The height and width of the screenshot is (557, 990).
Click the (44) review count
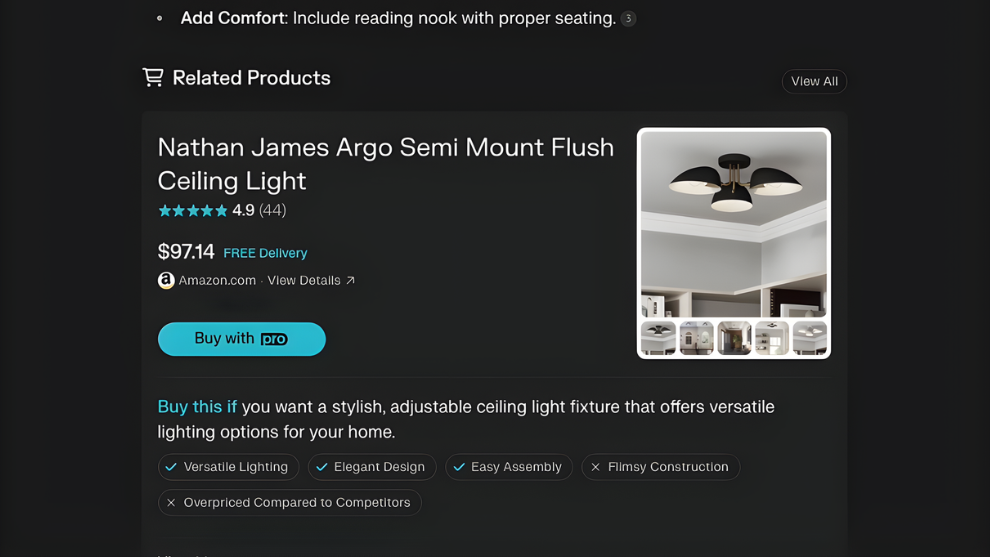pyautogui.click(x=272, y=210)
